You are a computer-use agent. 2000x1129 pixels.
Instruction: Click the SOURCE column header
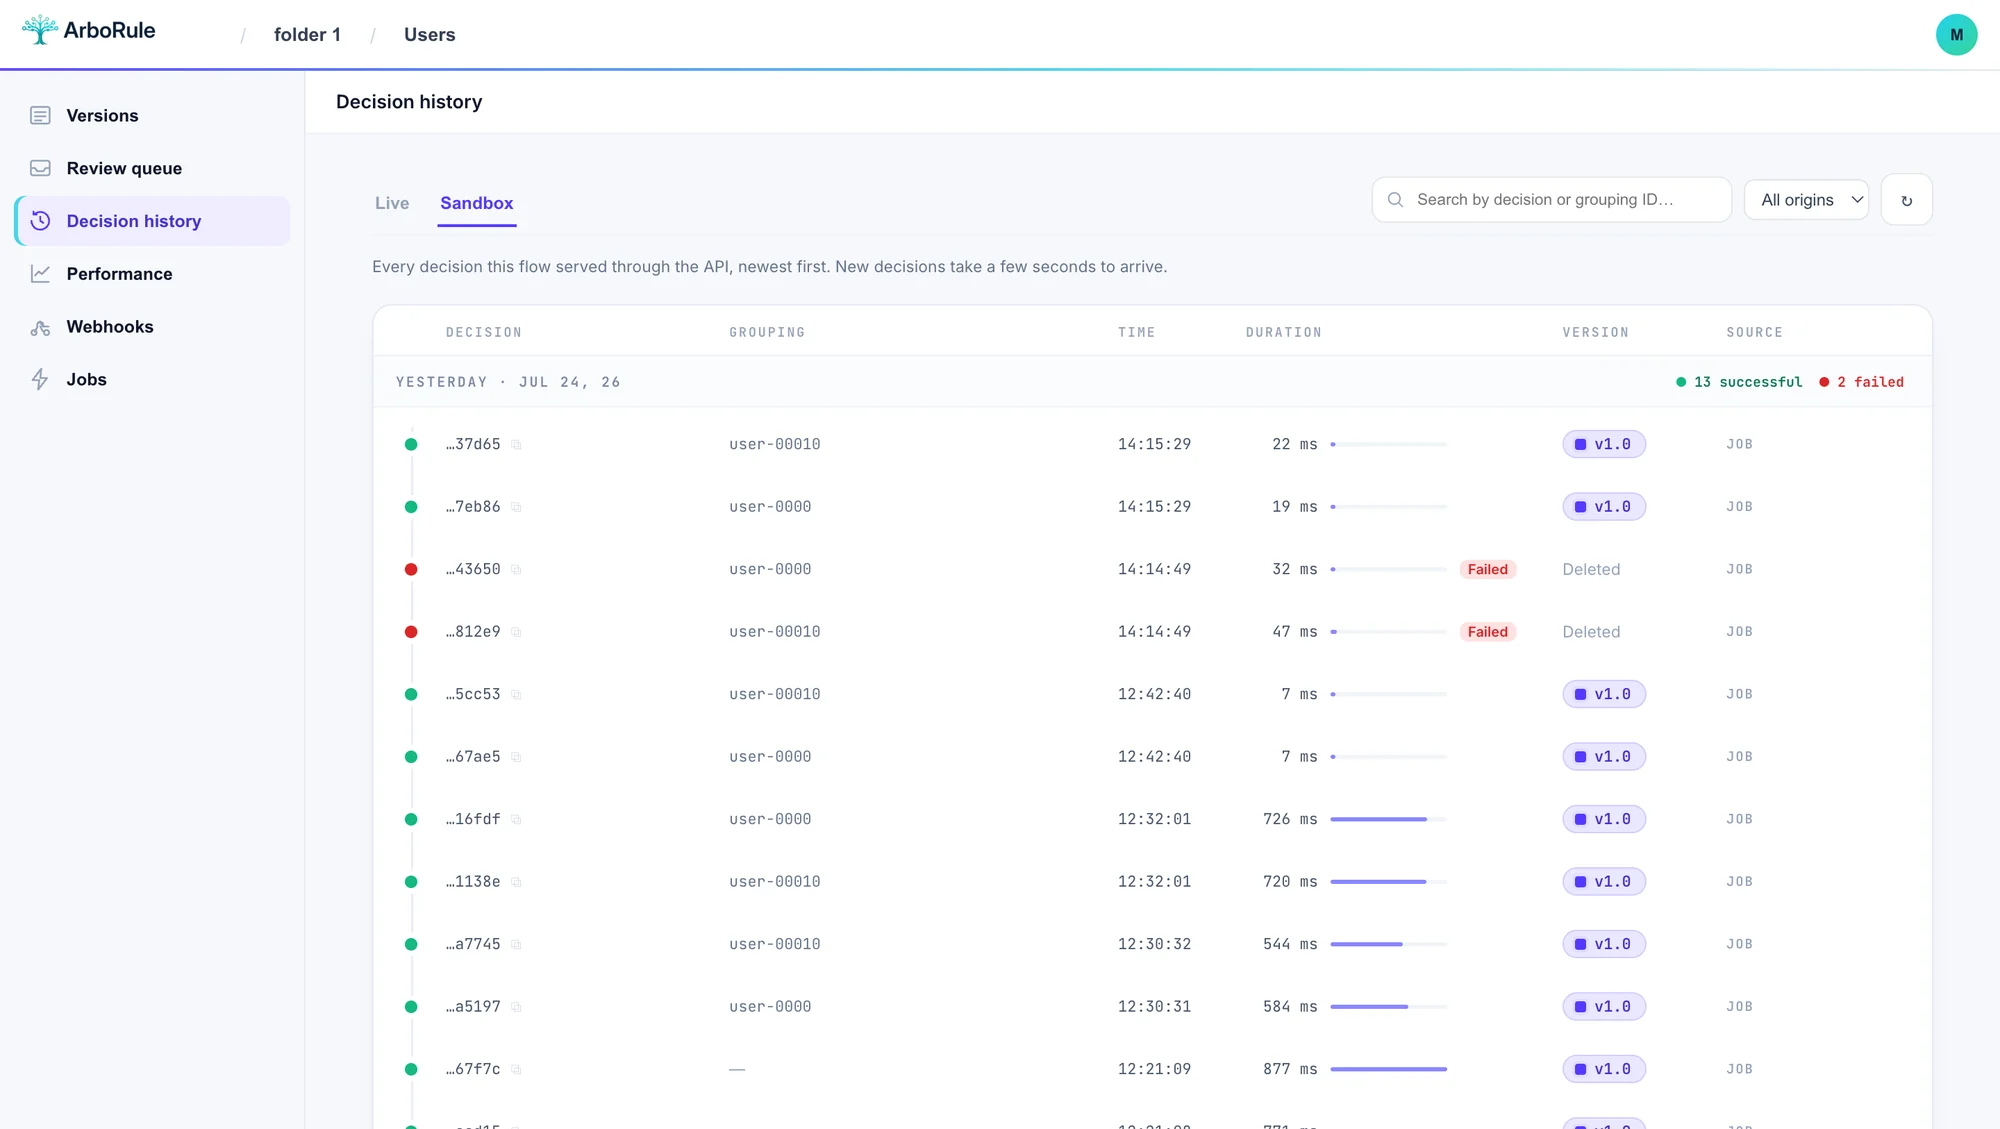click(1754, 333)
